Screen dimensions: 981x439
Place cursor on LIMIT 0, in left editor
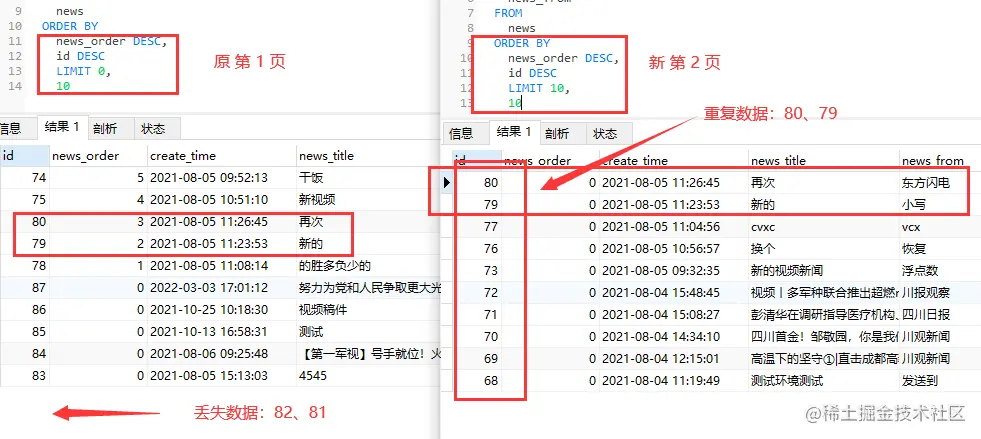[x=83, y=71]
